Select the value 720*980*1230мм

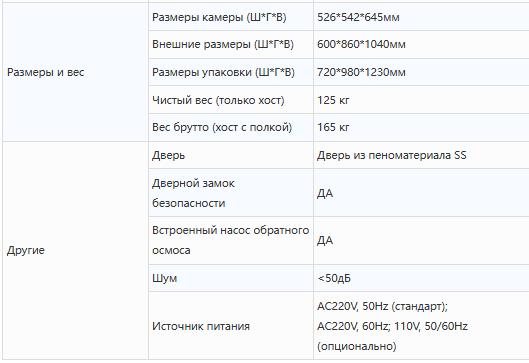(x=361, y=72)
